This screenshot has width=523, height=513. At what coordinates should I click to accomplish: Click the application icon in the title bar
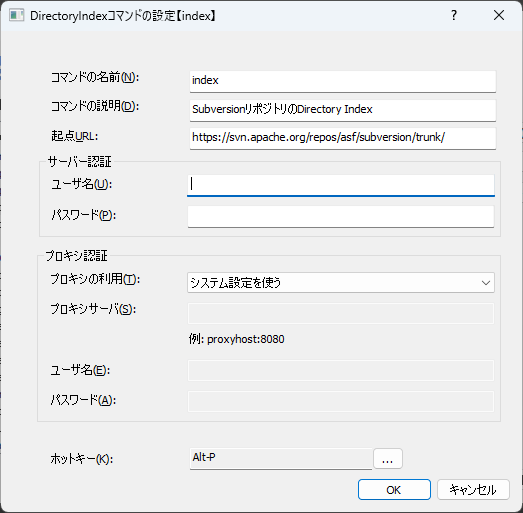(17, 15)
